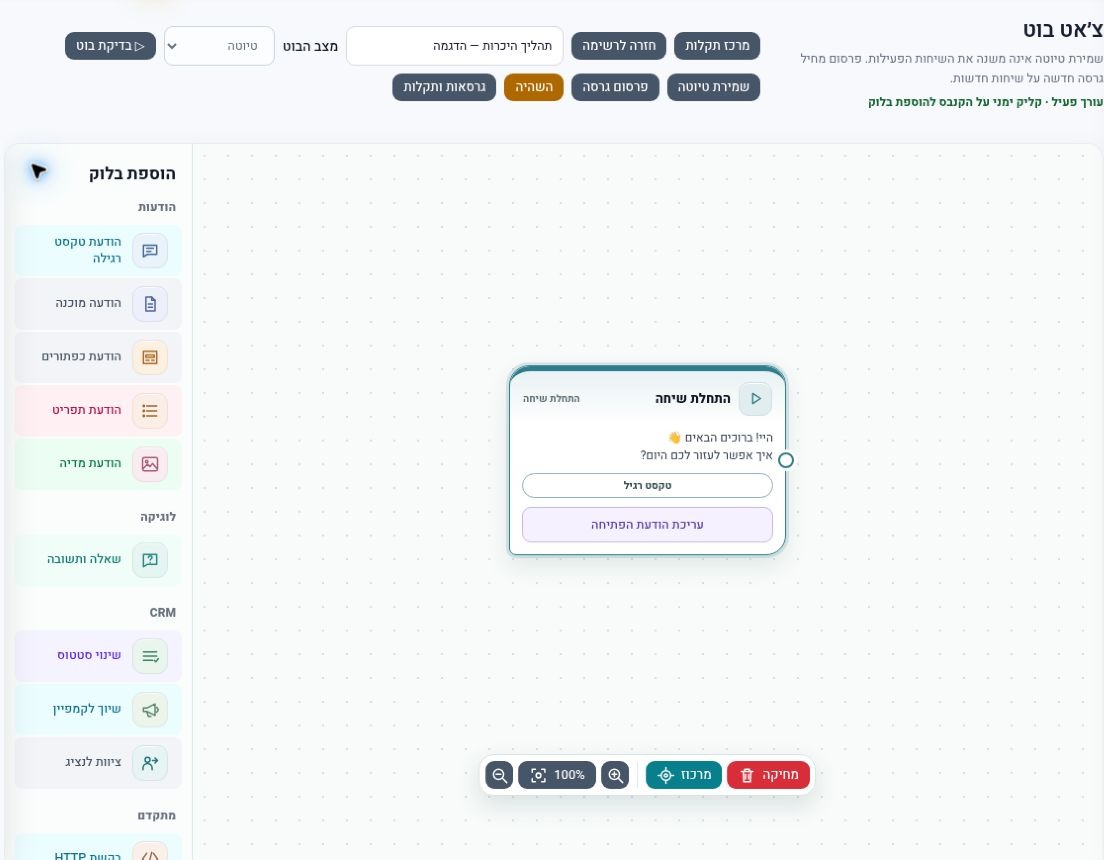Add a הודעת טקסט רגילה block
The image size is (1104, 860).
[98, 251]
